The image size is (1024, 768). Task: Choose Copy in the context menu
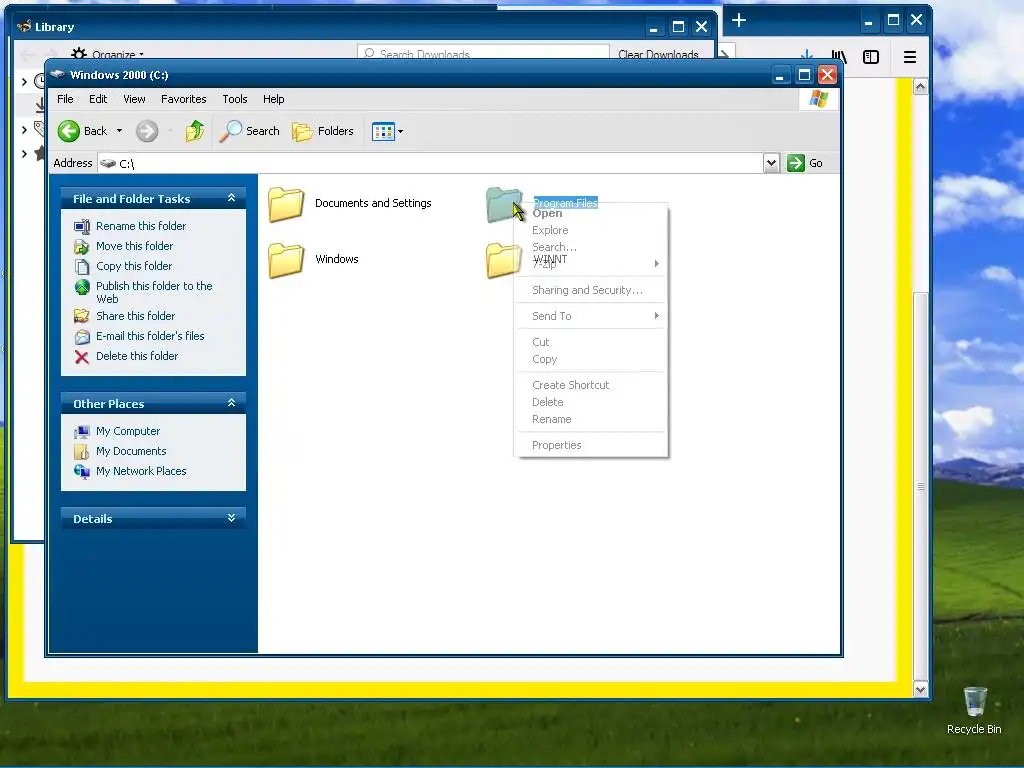pos(590,360)
